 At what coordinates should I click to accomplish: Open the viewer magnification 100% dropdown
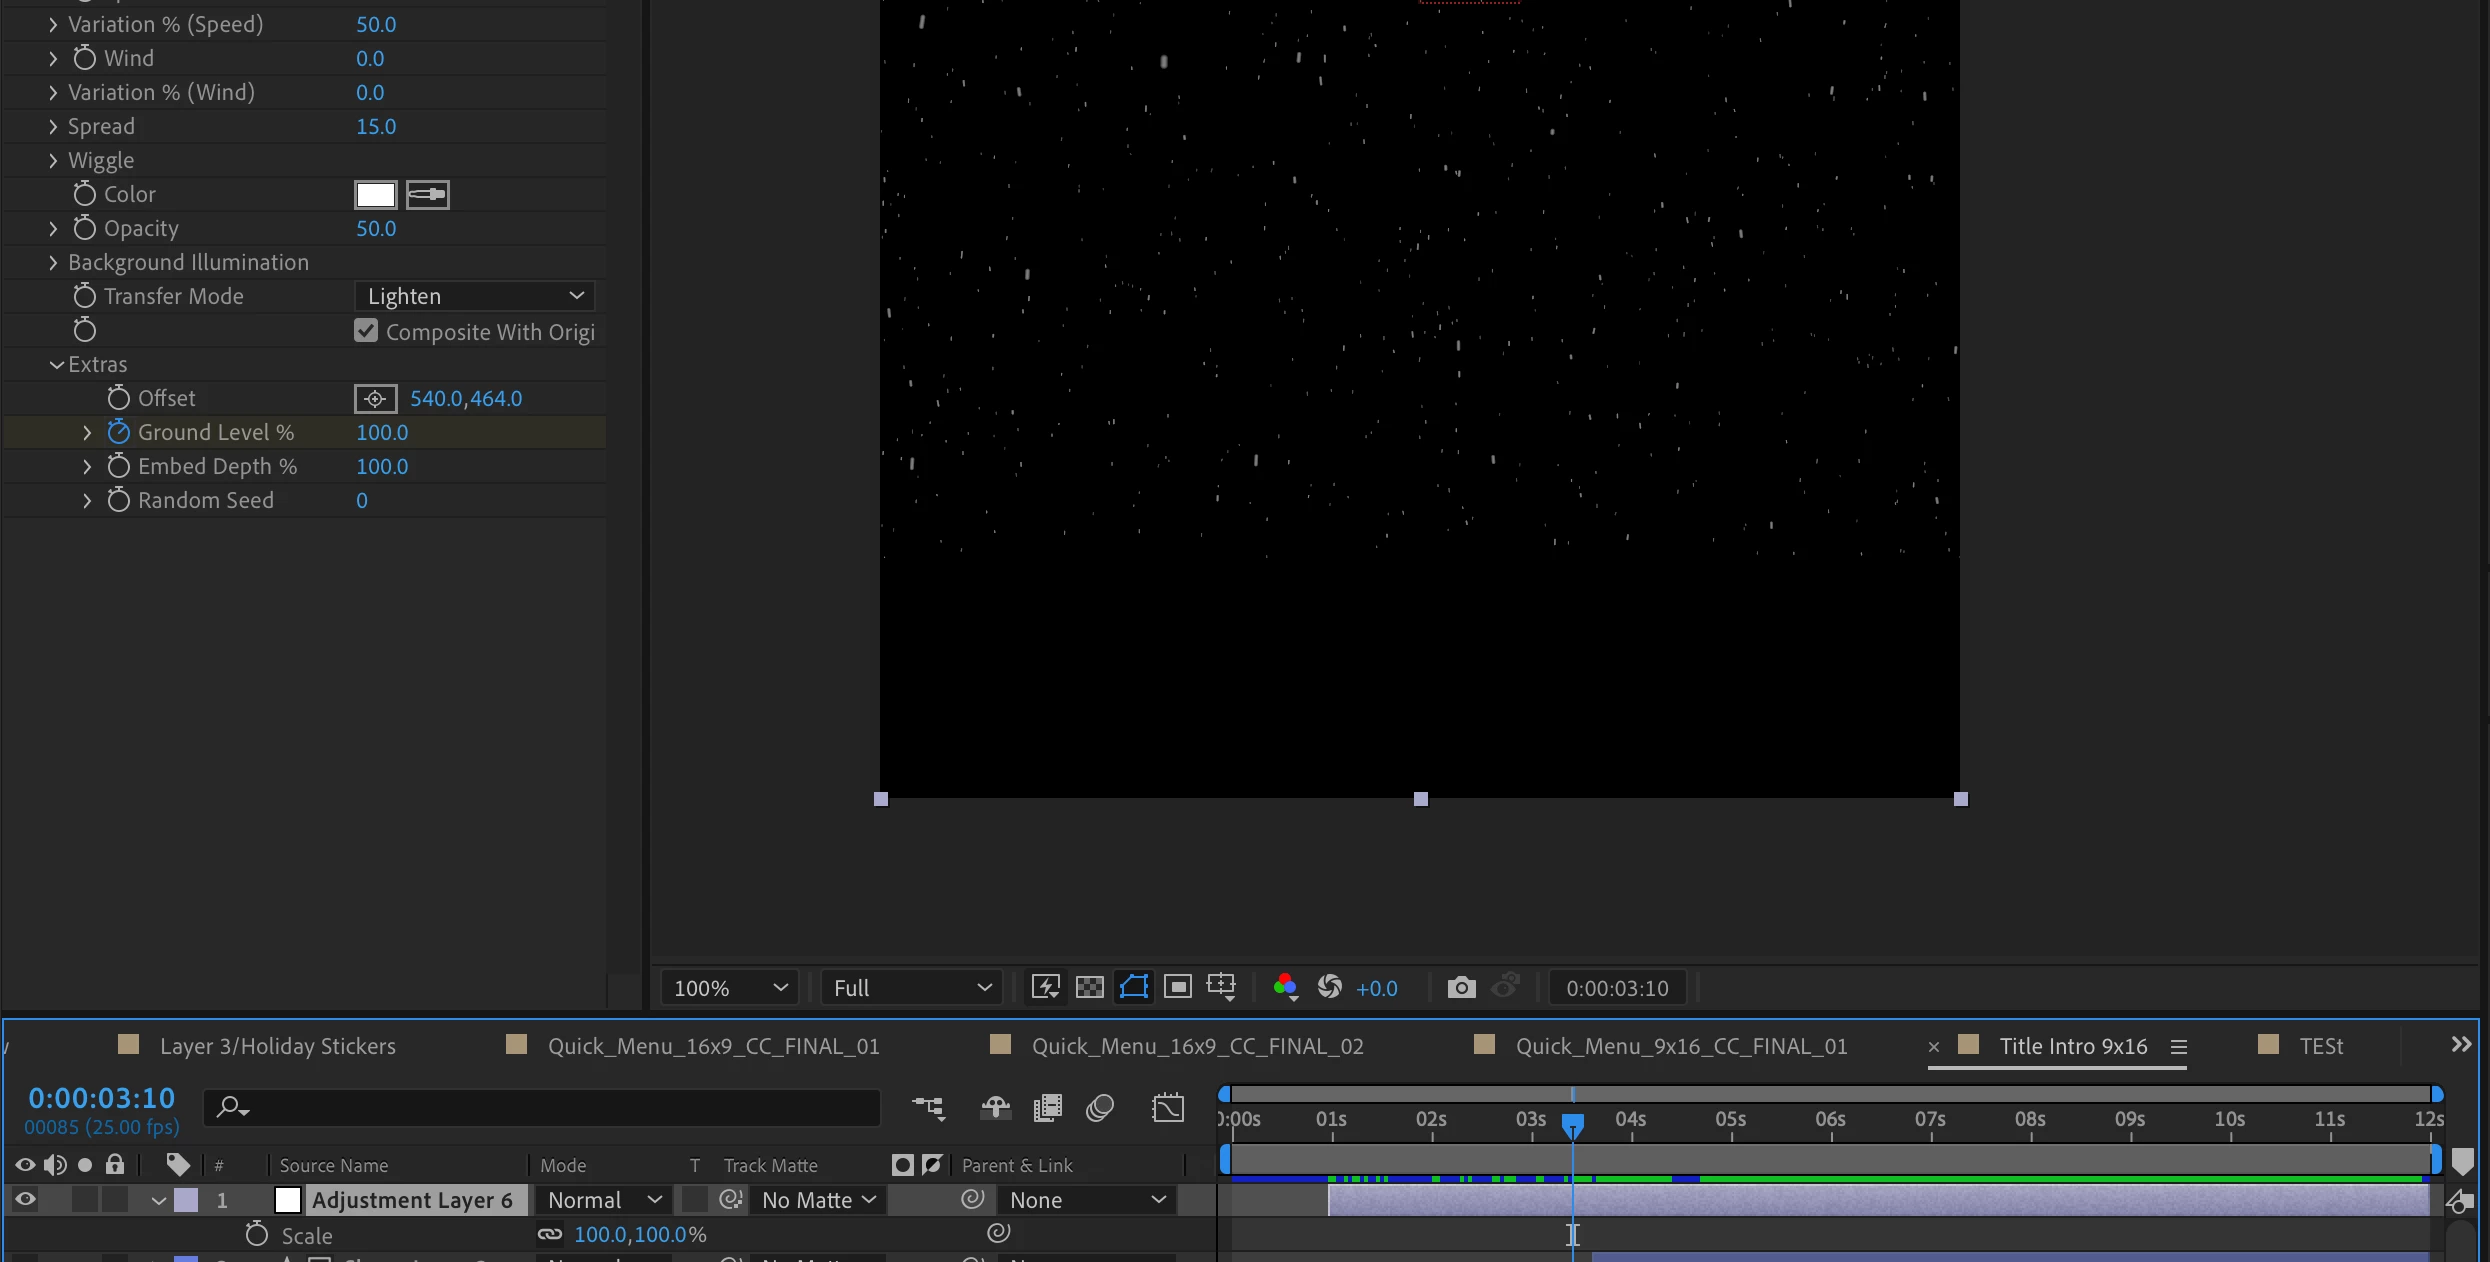tap(730, 988)
